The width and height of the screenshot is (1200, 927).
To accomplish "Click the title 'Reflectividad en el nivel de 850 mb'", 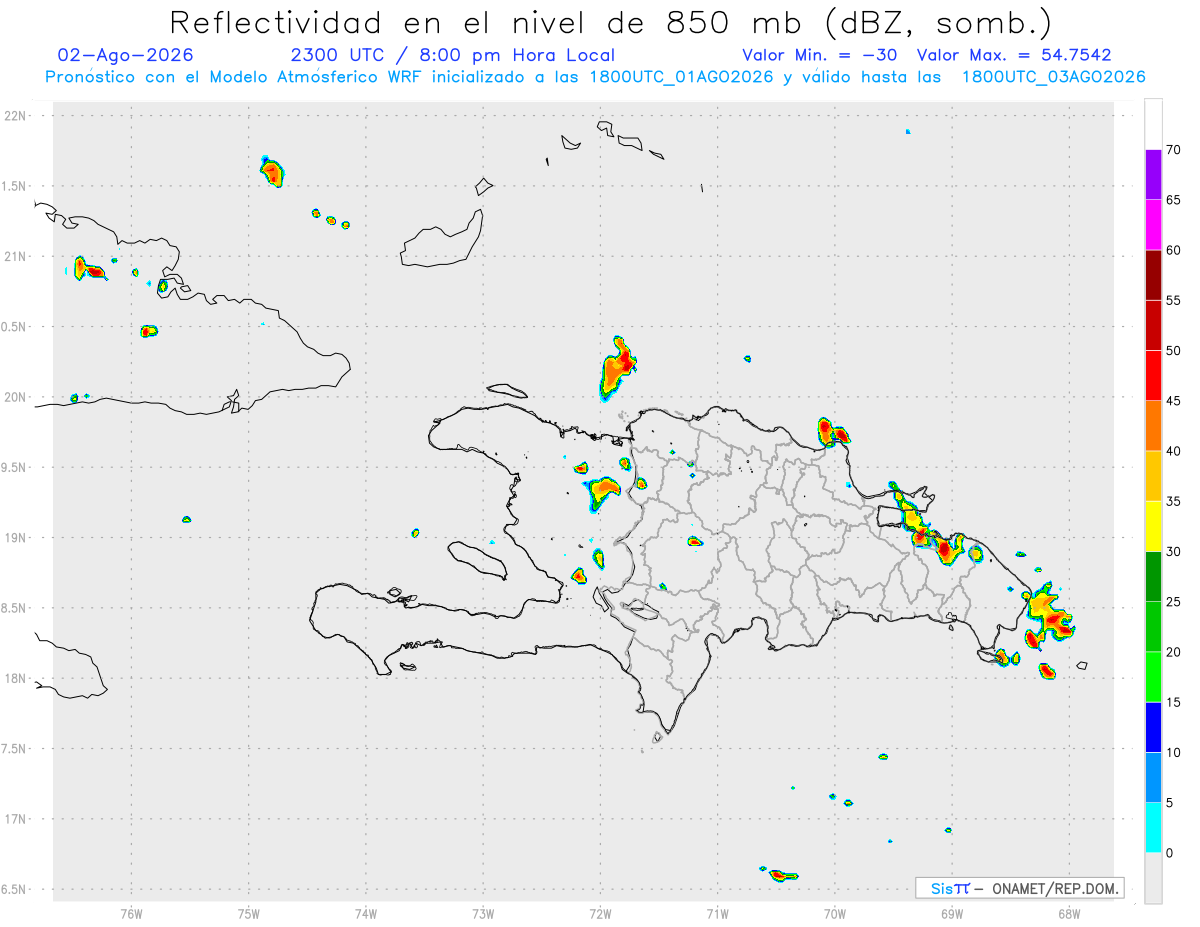I will 481,22.
